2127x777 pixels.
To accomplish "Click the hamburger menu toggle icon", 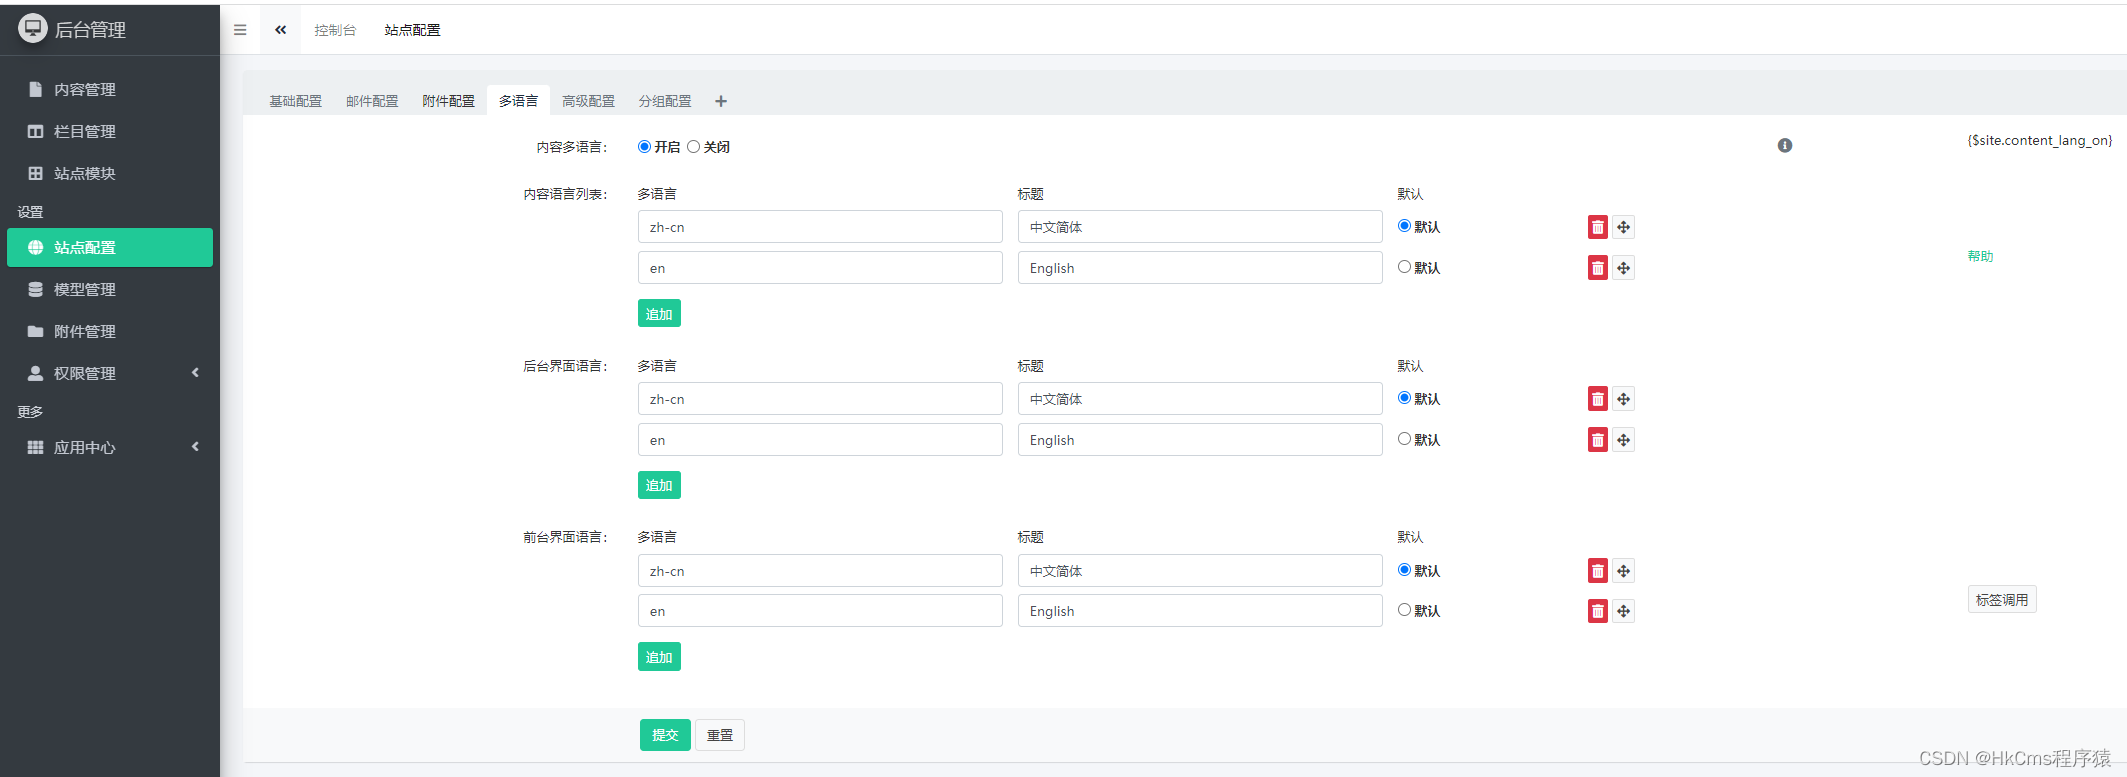I will click(240, 30).
